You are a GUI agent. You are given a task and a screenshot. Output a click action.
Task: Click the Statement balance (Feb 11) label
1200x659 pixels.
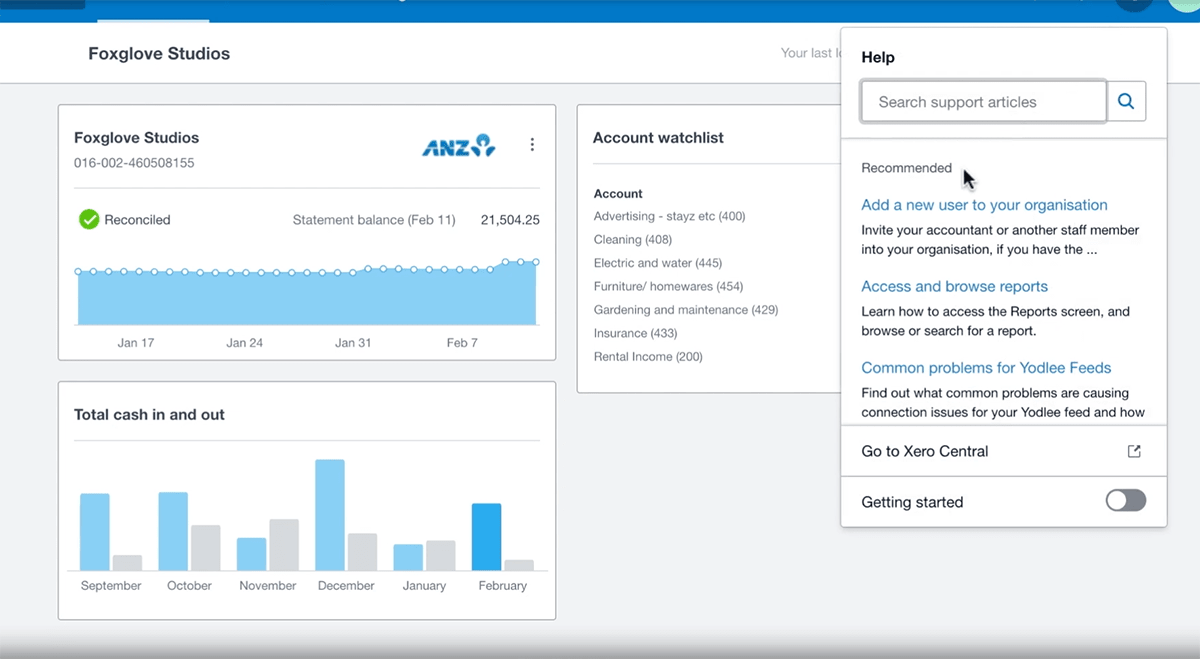coord(374,220)
